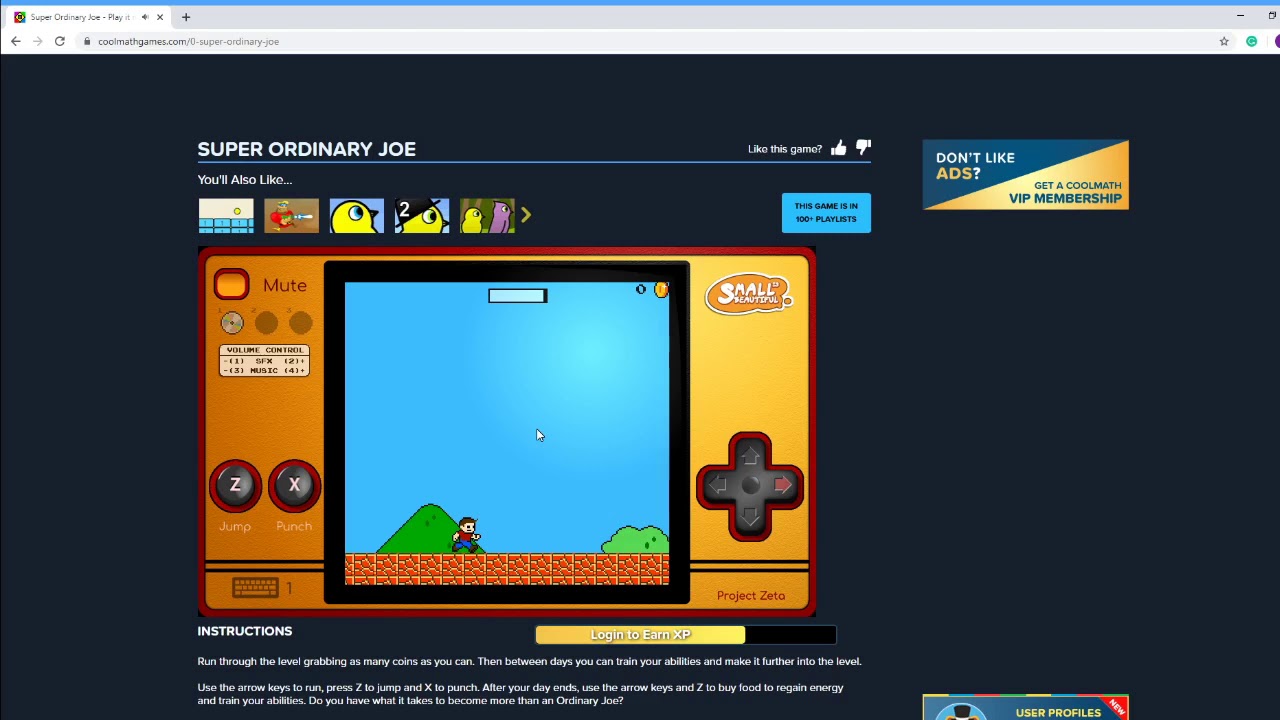Tap the D-pad left arrow

(x=717, y=486)
